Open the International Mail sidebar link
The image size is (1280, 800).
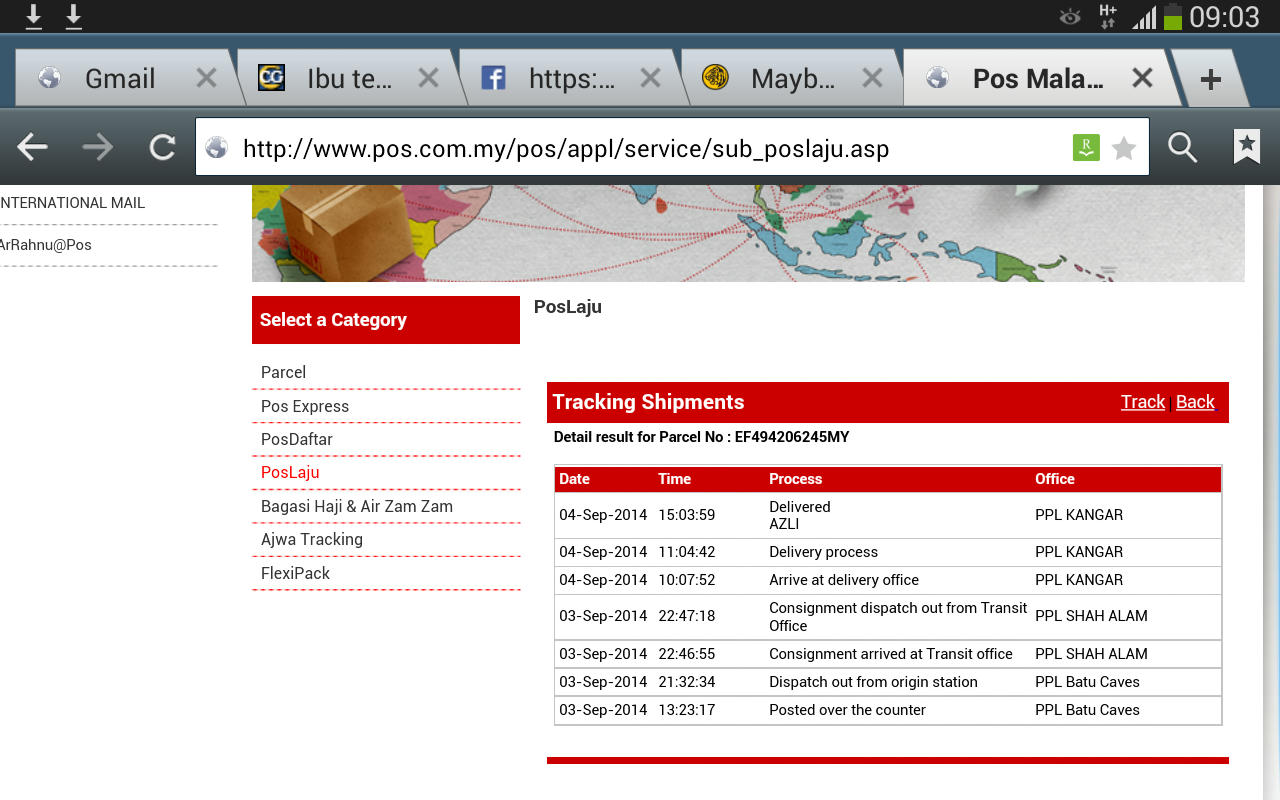(72, 203)
